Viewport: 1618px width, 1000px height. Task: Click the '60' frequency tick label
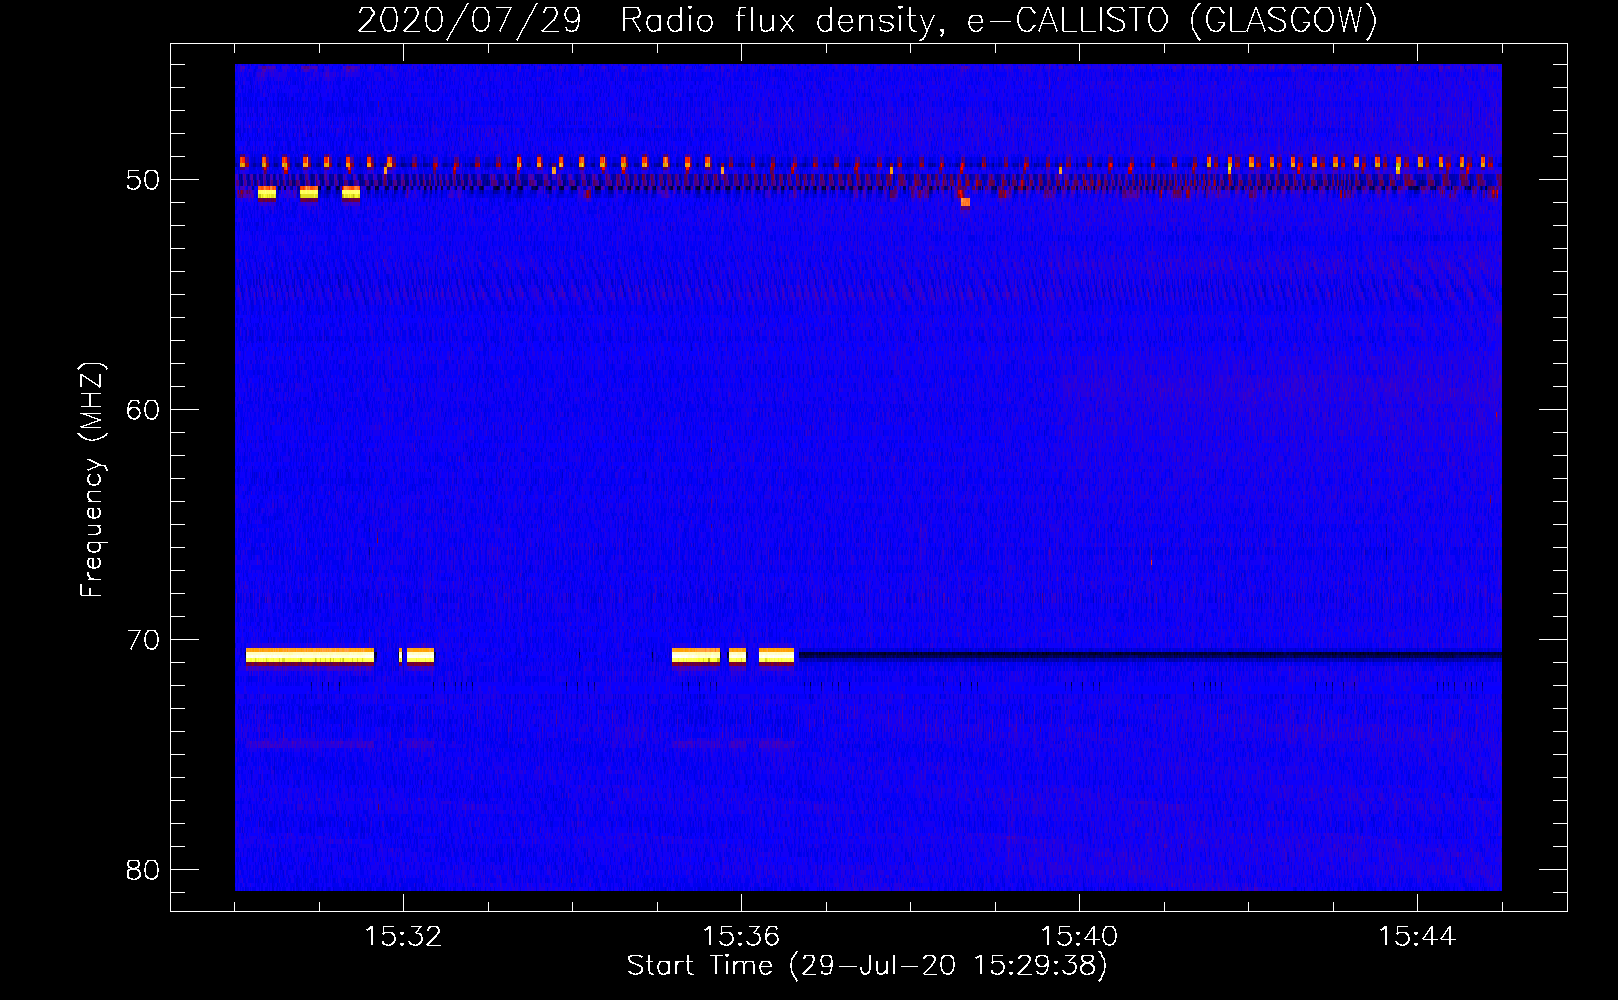143,410
